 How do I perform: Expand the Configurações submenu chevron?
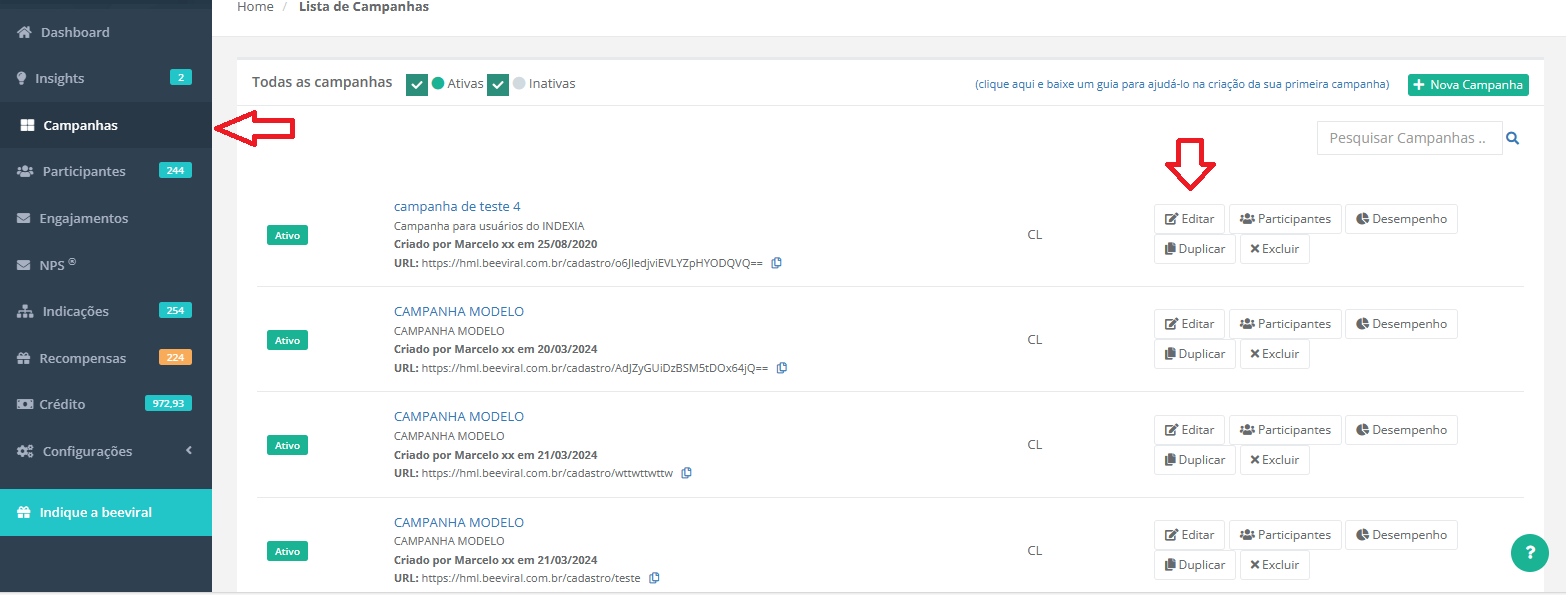coord(189,451)
